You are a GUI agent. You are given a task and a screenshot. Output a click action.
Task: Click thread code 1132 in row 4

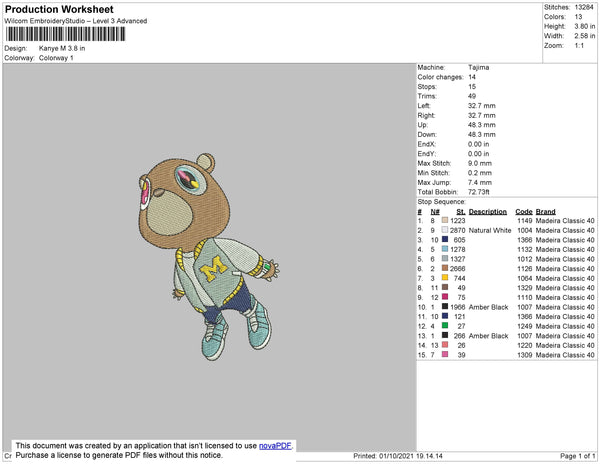click(525, 249)
